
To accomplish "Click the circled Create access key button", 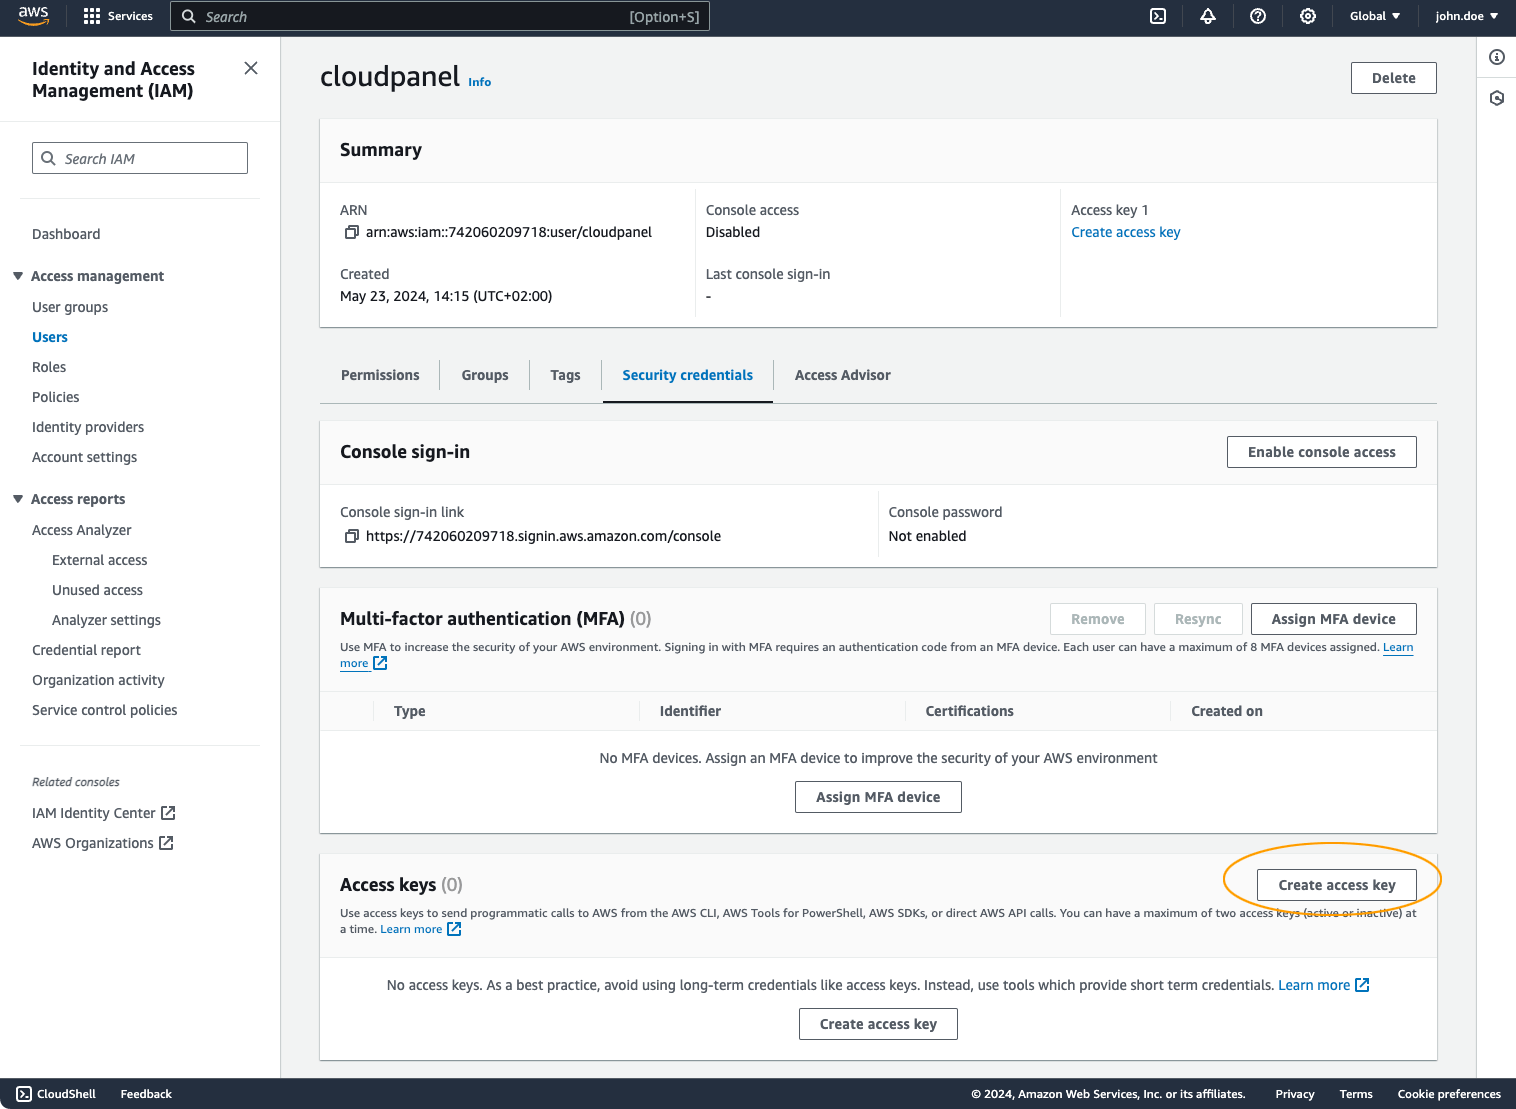I will click(x=1336, y=885).
